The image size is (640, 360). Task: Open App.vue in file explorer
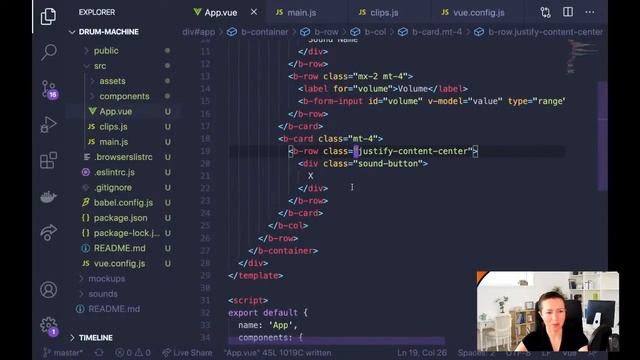coord(116,111)
